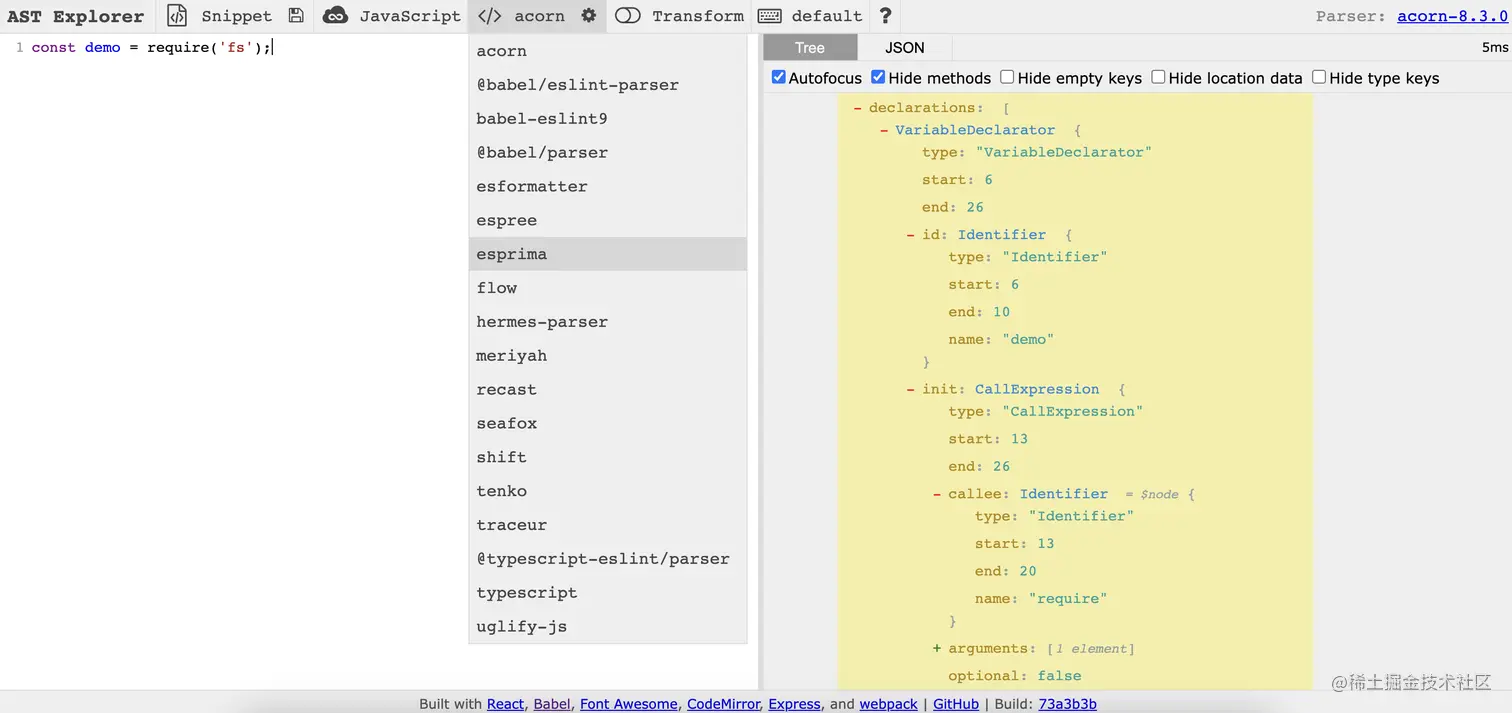Pick esformatter from the dropdown
Viewport: 1512px width, 713px height.
[x=608, y=187]
